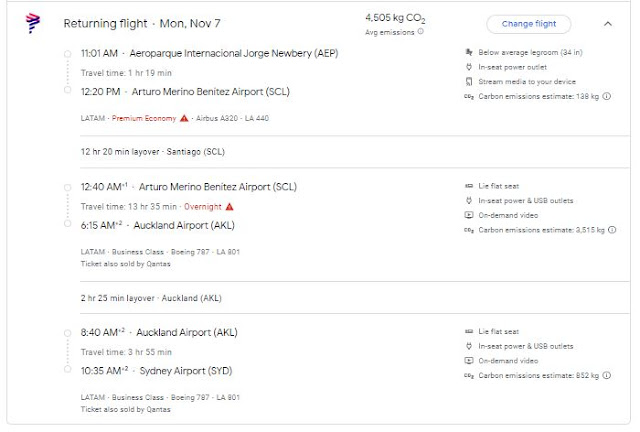640x432 pixels.
Task: Click the below average legroom seat icon
Action: coord(469,51)
